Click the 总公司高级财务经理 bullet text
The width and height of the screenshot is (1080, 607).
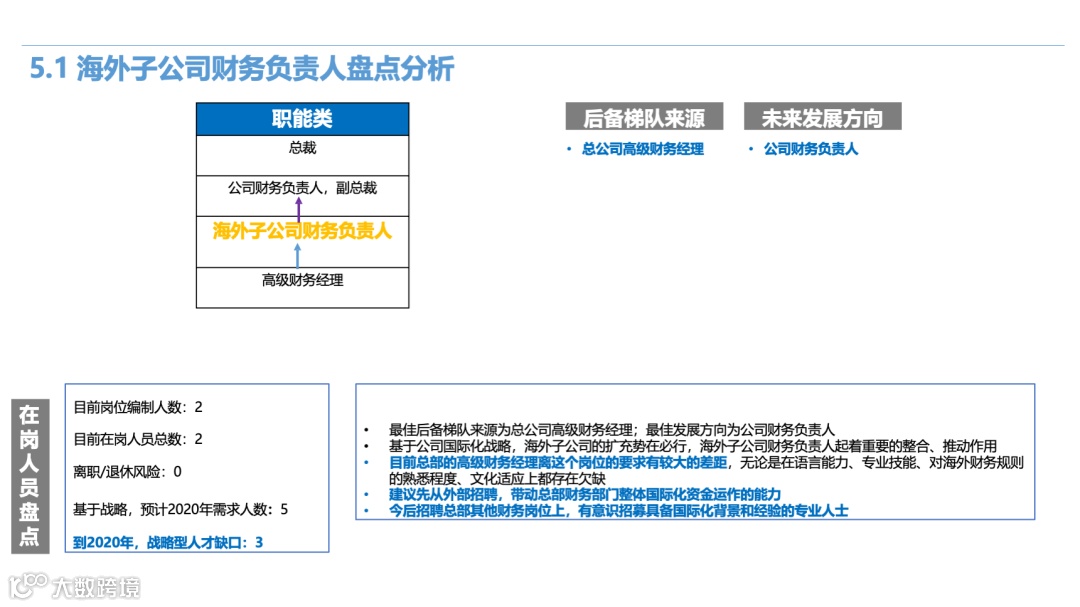[643, 149]
